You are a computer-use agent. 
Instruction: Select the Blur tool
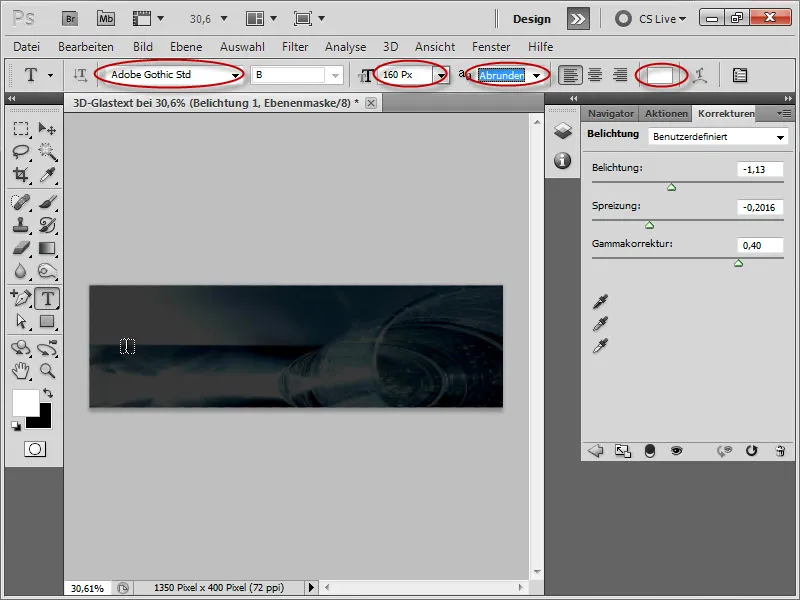21,271
